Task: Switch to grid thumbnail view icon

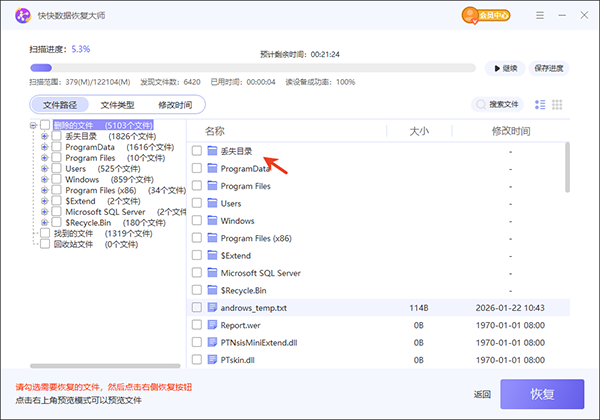Action: [557, 104]
